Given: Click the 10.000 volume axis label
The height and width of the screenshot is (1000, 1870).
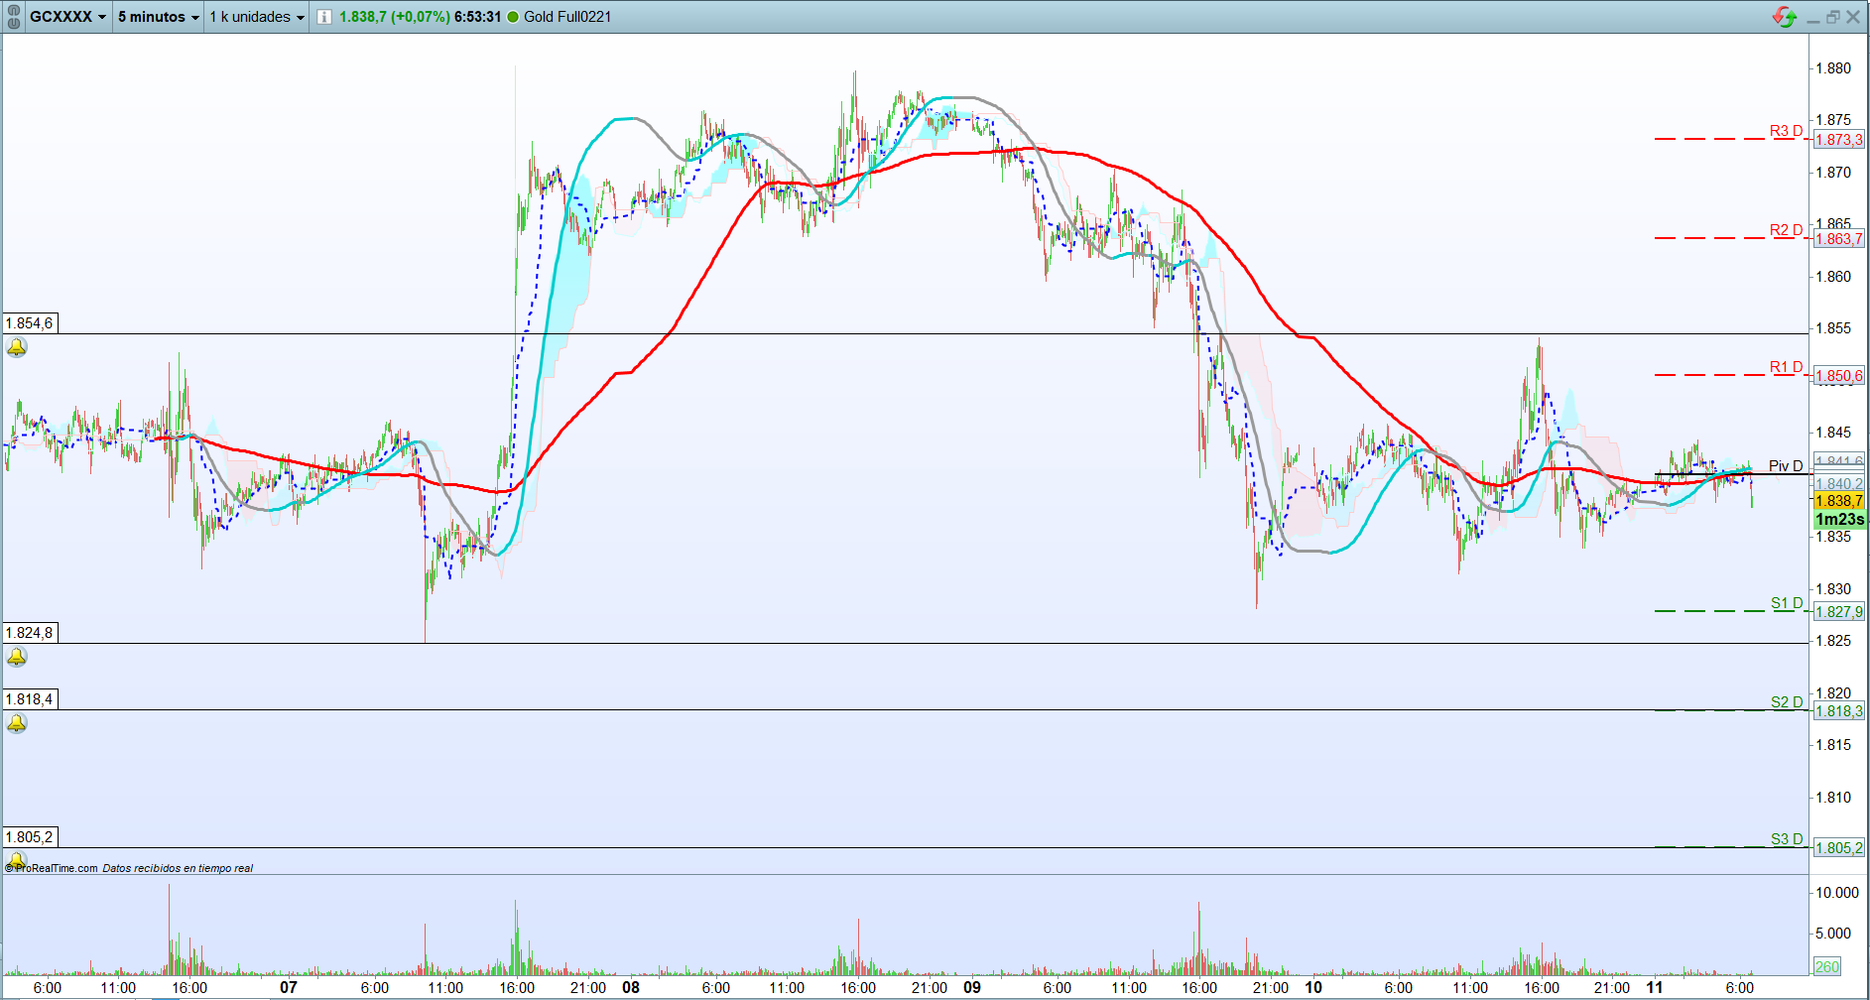Looking at the screenshot, I should tap(1837, 892).
